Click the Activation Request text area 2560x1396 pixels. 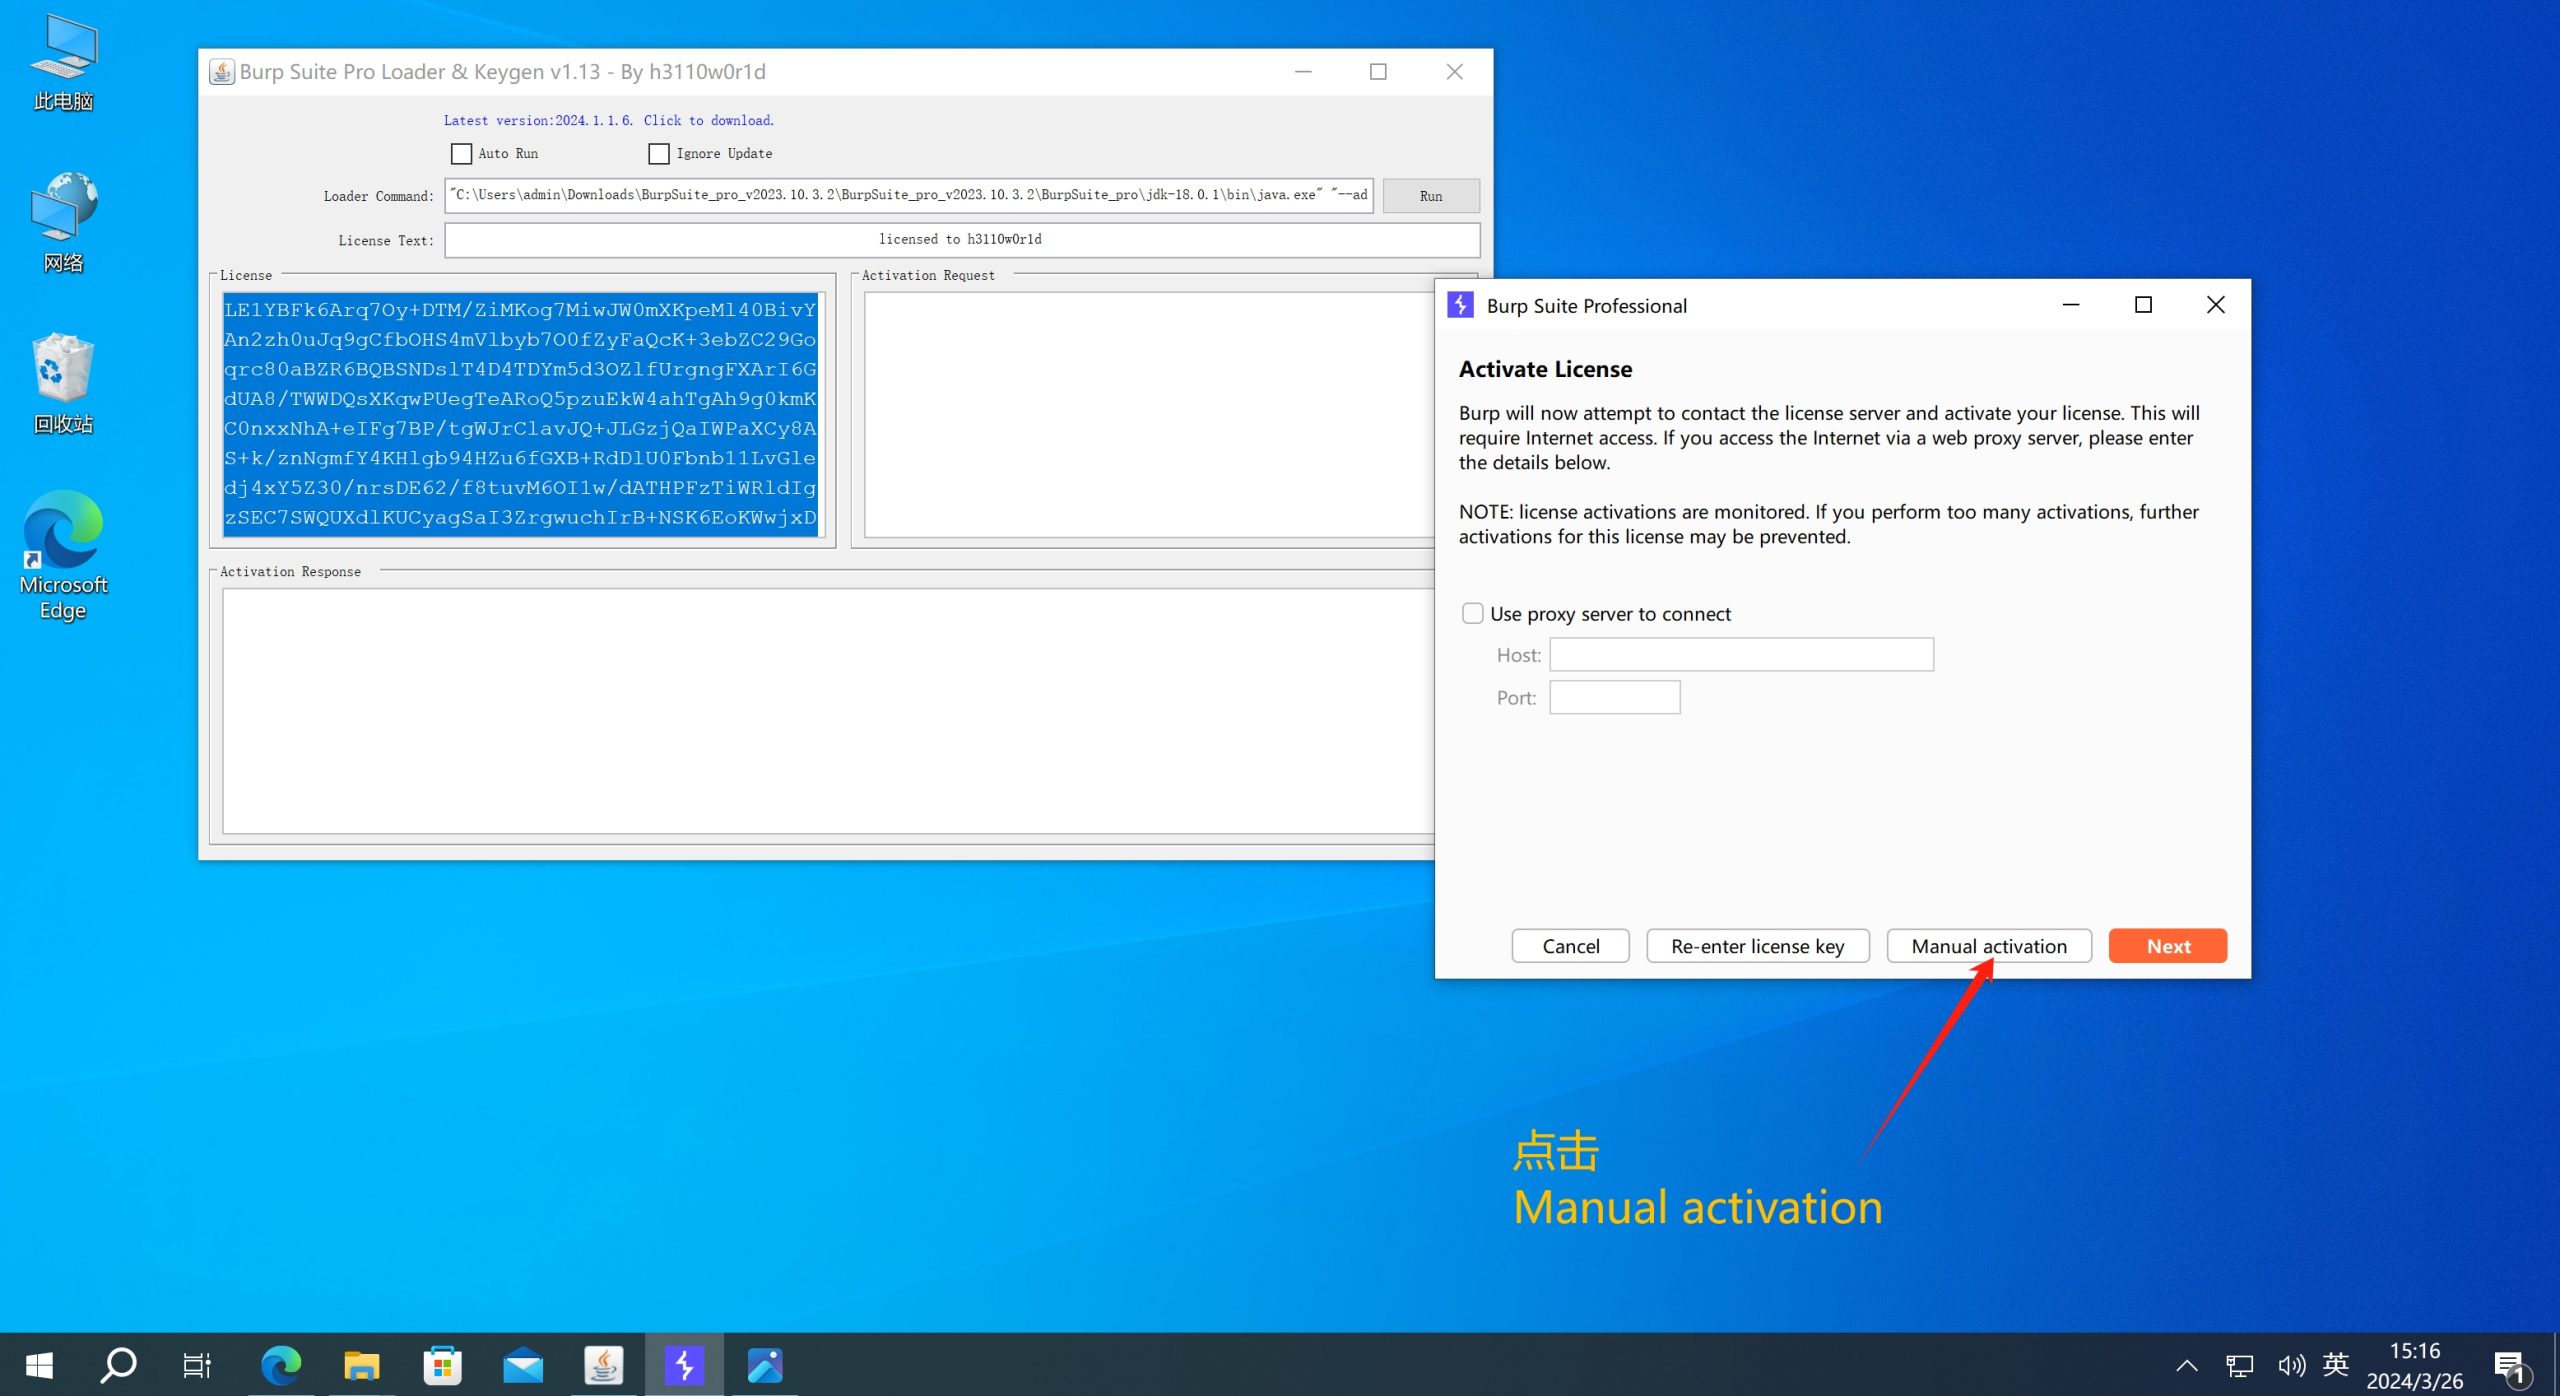coord(1149,414)
